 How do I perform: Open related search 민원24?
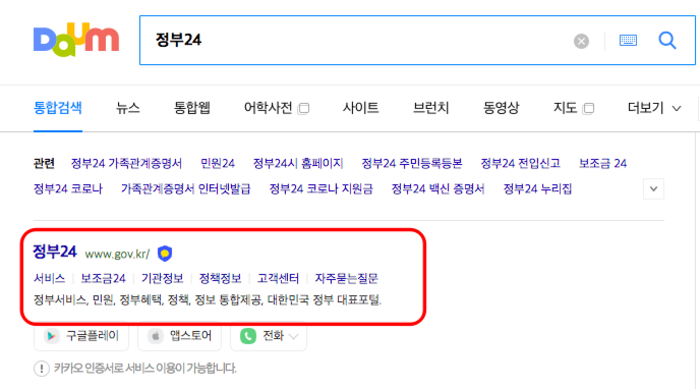(x=217, y=163)
